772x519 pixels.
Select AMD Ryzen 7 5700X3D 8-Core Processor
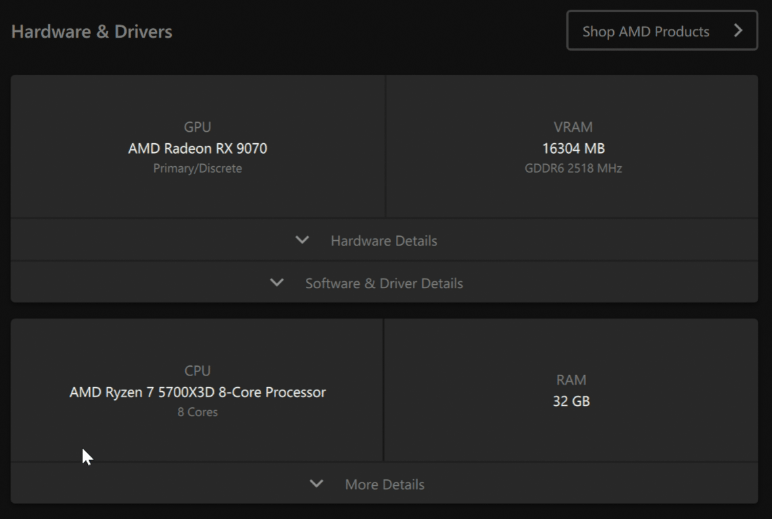tap(197, 392)
